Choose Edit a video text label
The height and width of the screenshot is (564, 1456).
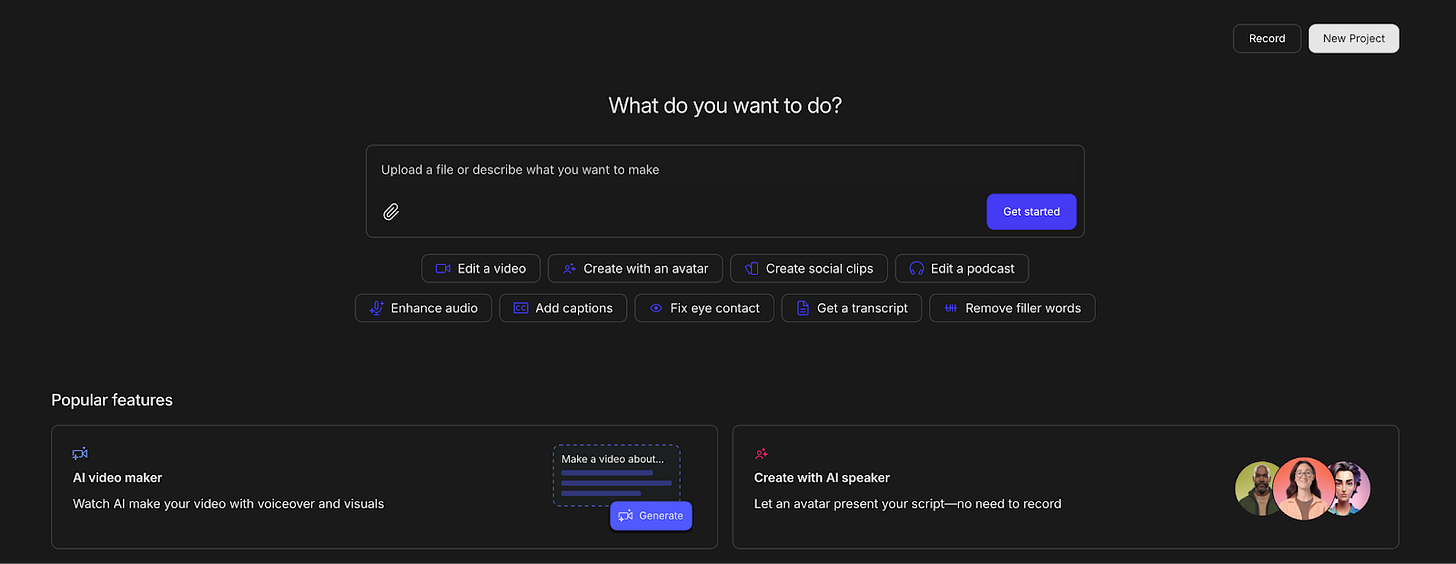tap(491, 268)
